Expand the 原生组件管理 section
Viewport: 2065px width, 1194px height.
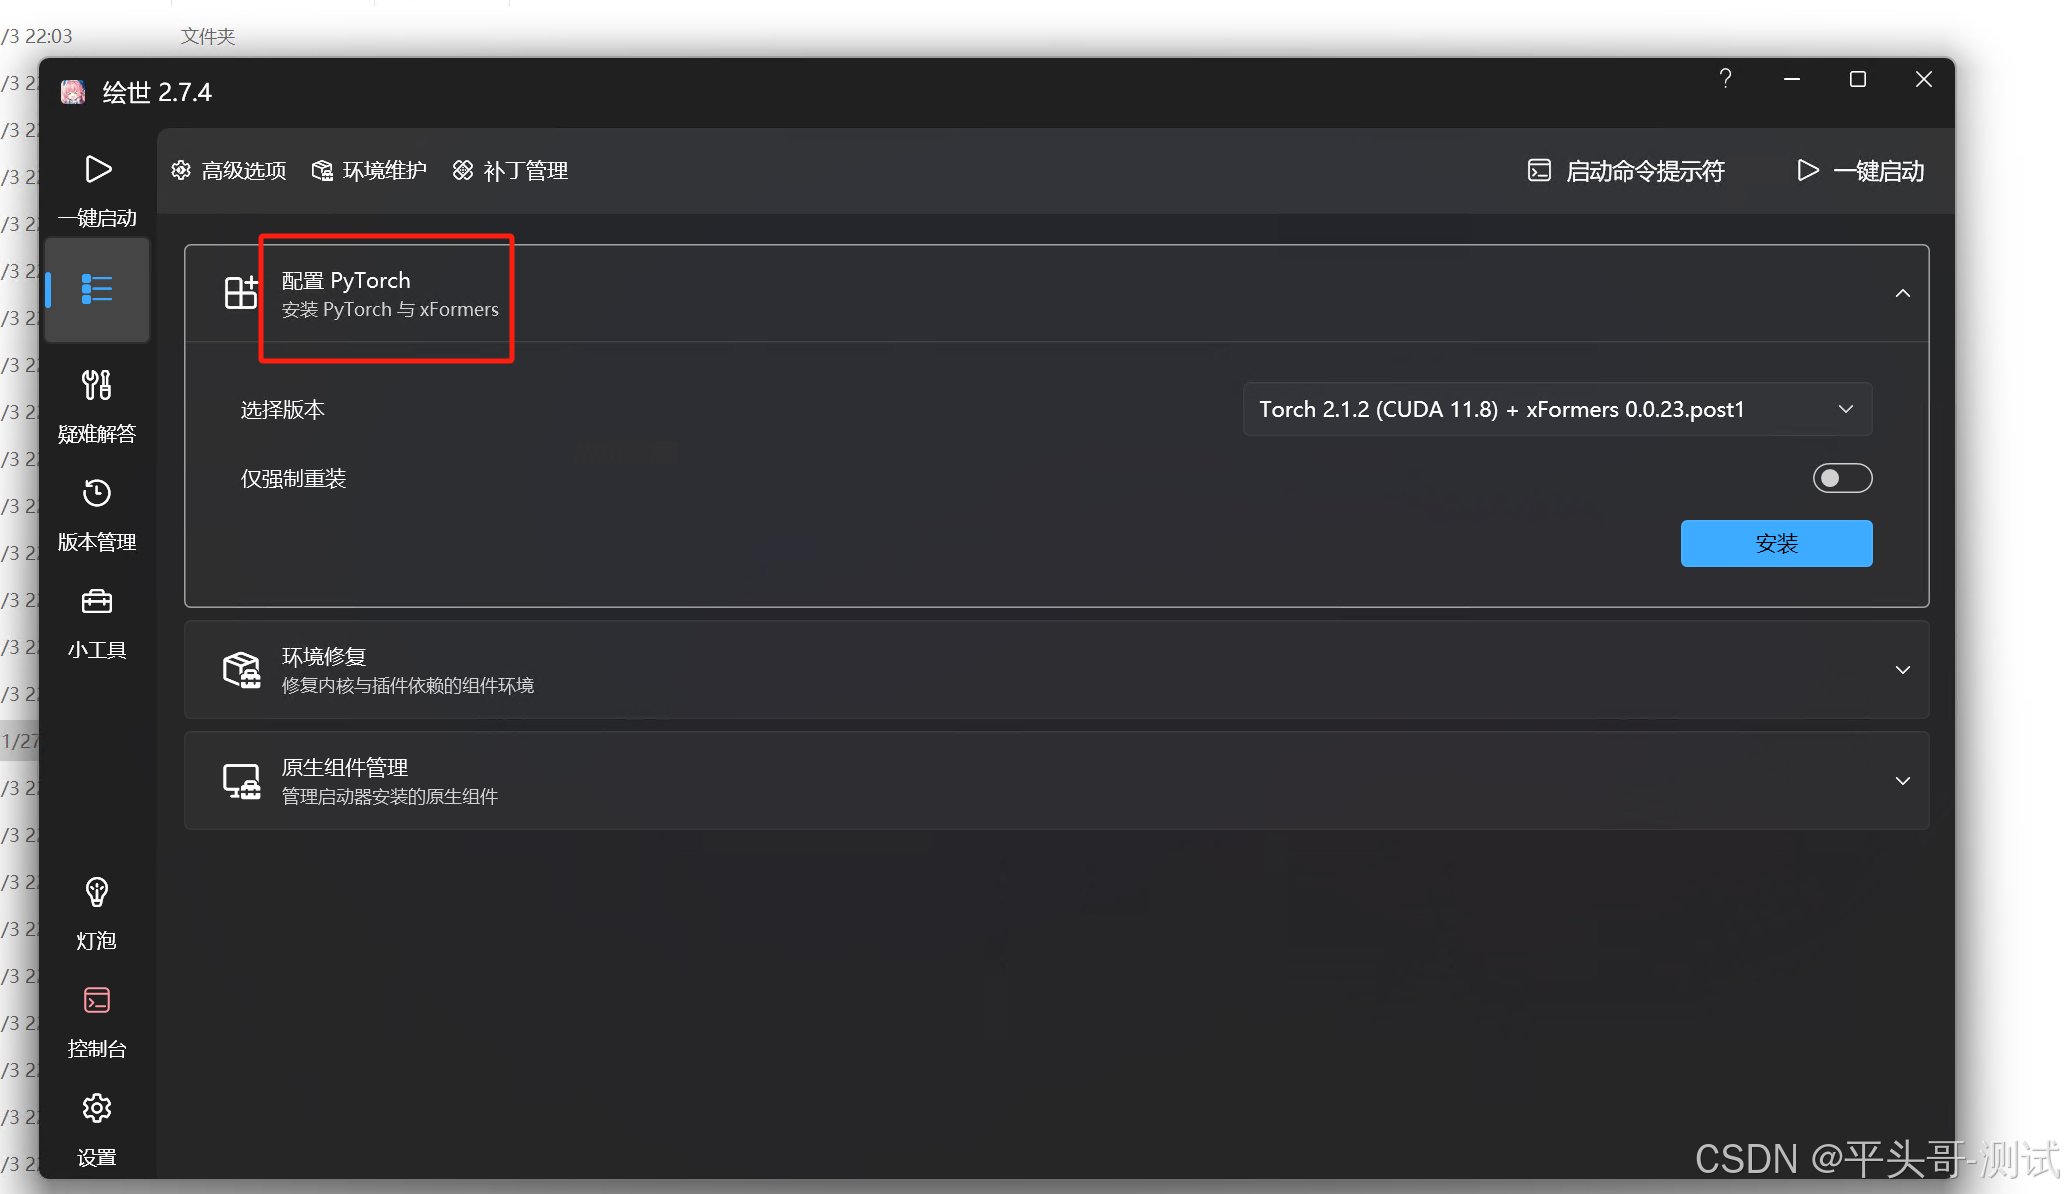1902,781
